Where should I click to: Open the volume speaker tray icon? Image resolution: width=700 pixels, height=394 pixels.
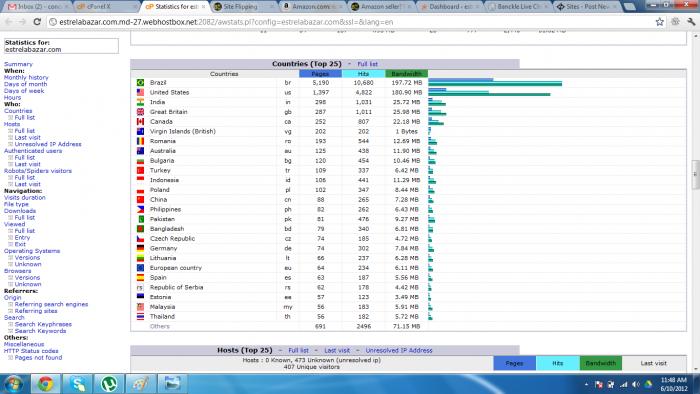click(636, 384)
